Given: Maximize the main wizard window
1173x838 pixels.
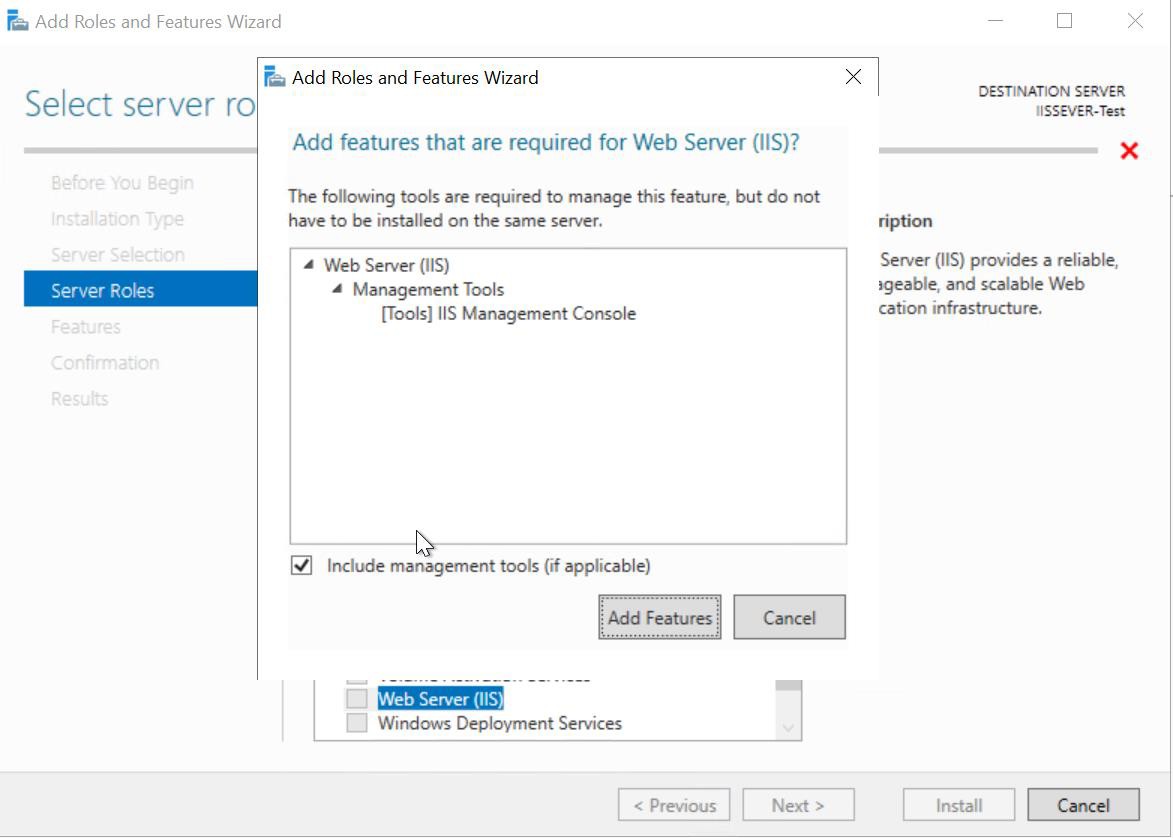Looking at the screenshot, I should pyautogui.click(x=1065, y=21).
